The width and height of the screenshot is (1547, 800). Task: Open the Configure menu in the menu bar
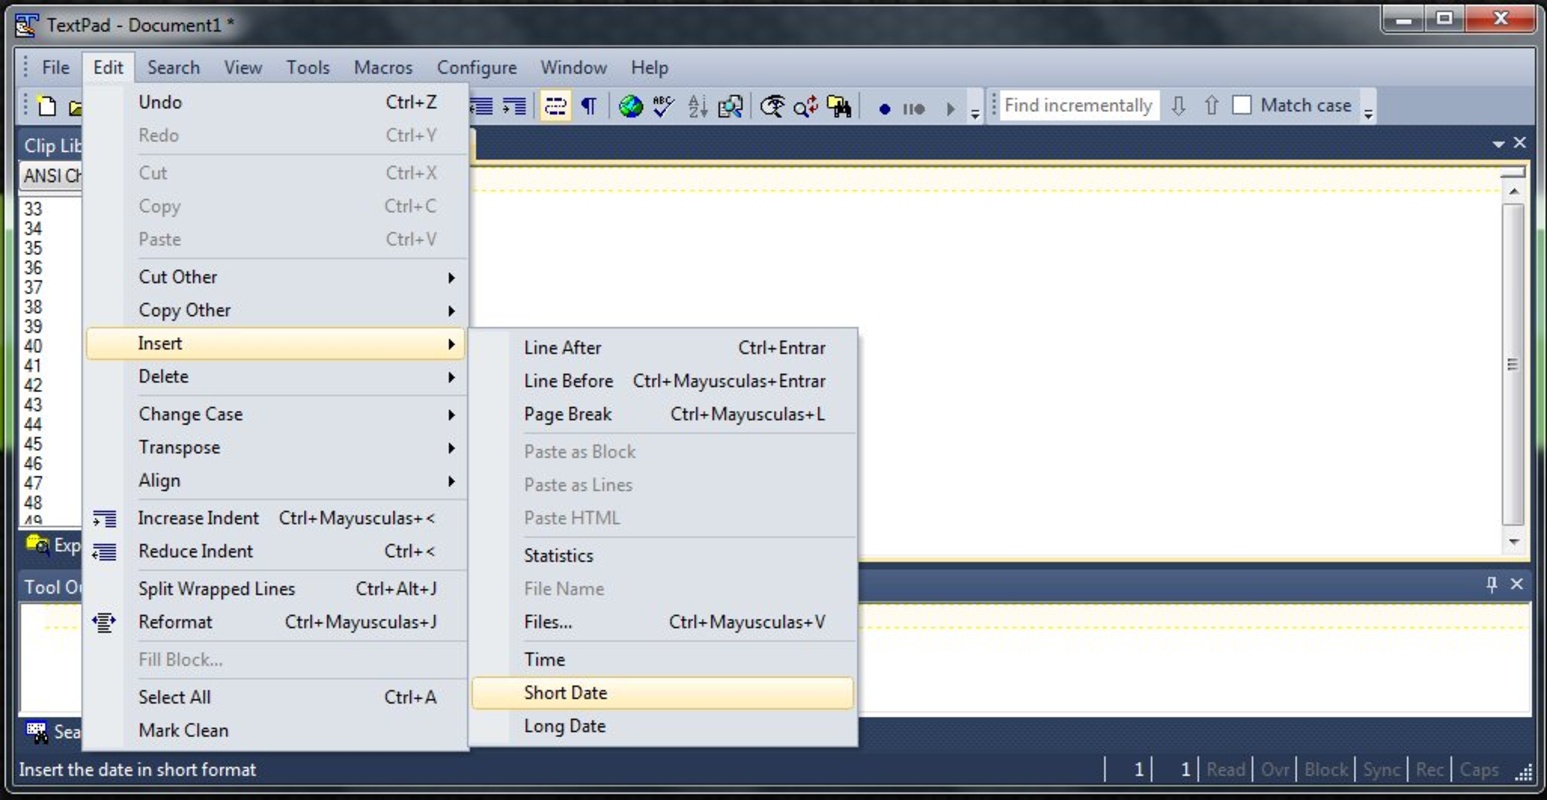476,68
